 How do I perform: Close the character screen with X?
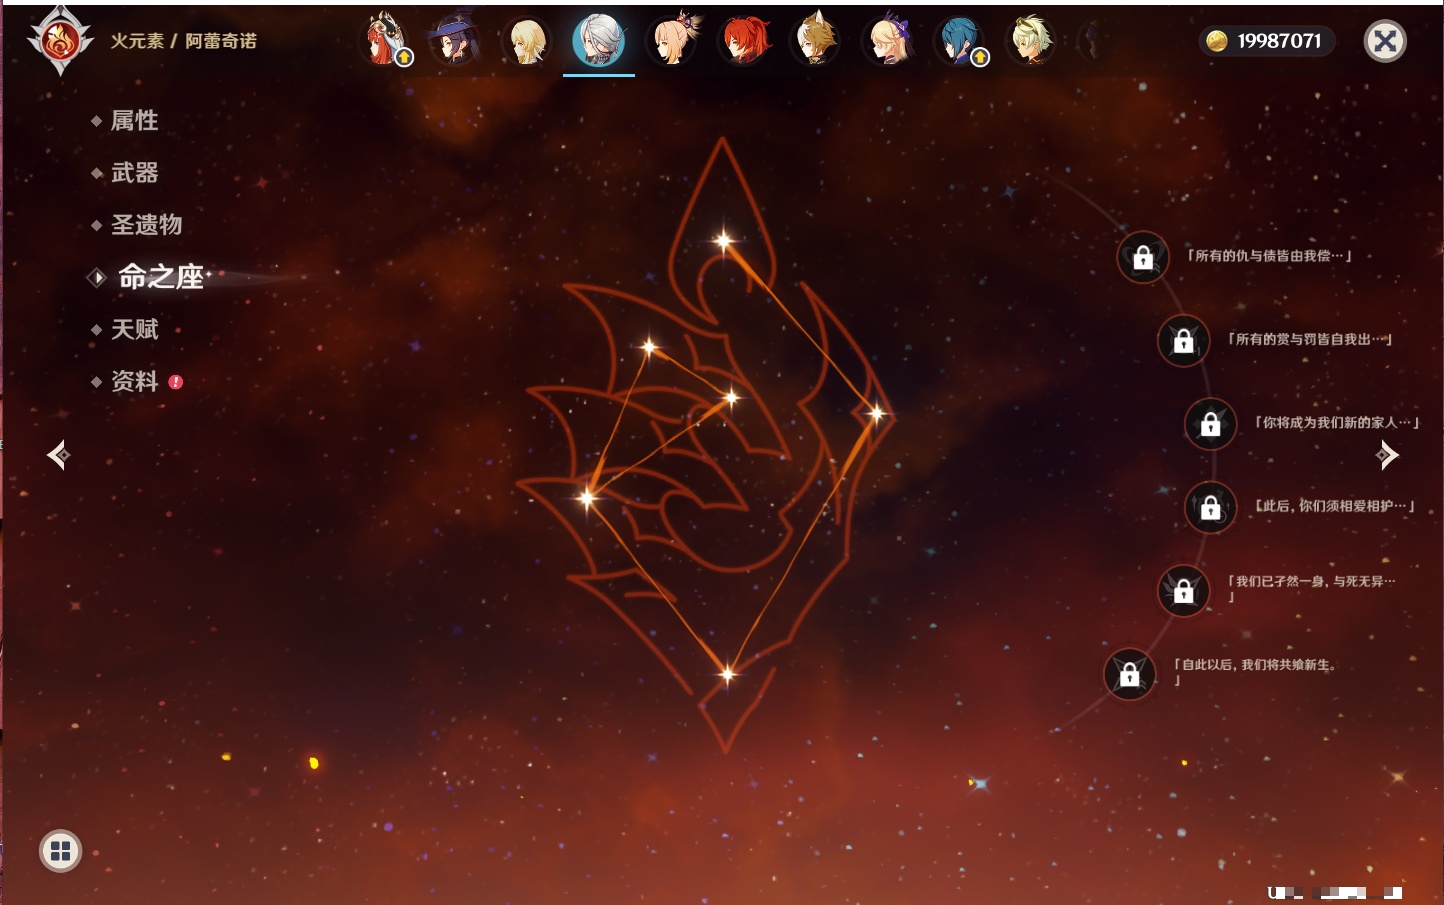pos(1385,41)
